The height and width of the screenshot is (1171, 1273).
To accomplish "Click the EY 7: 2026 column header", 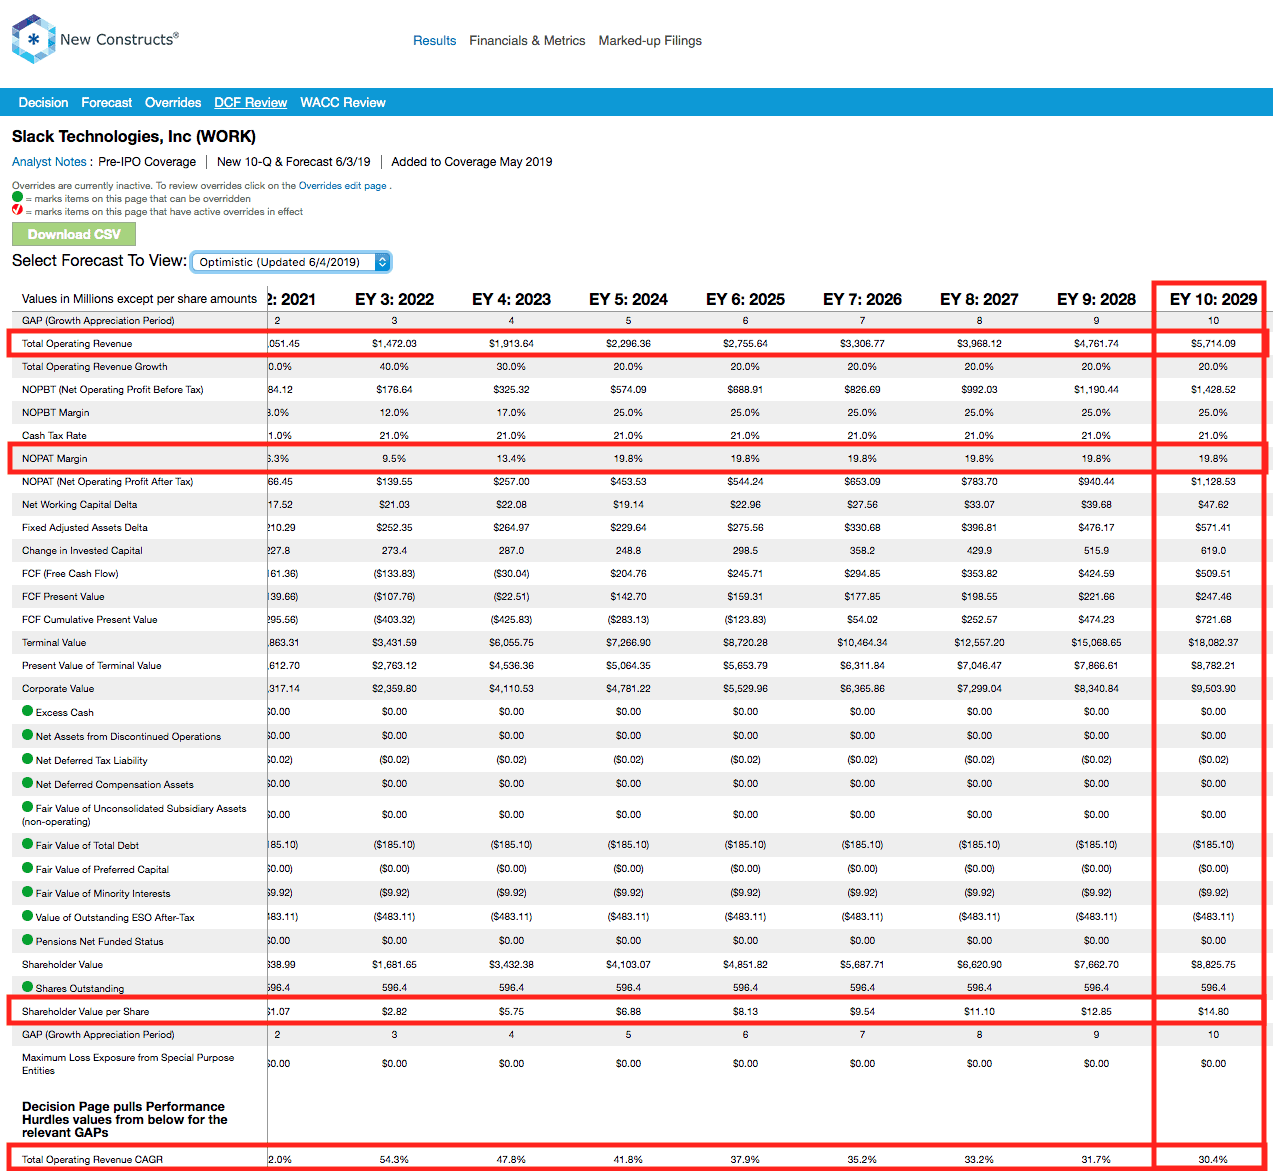I will (x=862, y=299).
